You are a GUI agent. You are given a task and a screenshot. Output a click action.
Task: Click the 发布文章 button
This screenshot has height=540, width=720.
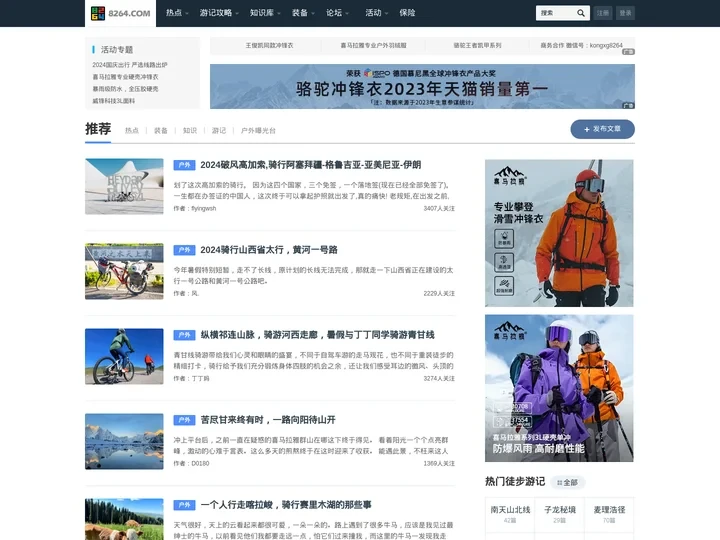[602, 129]
